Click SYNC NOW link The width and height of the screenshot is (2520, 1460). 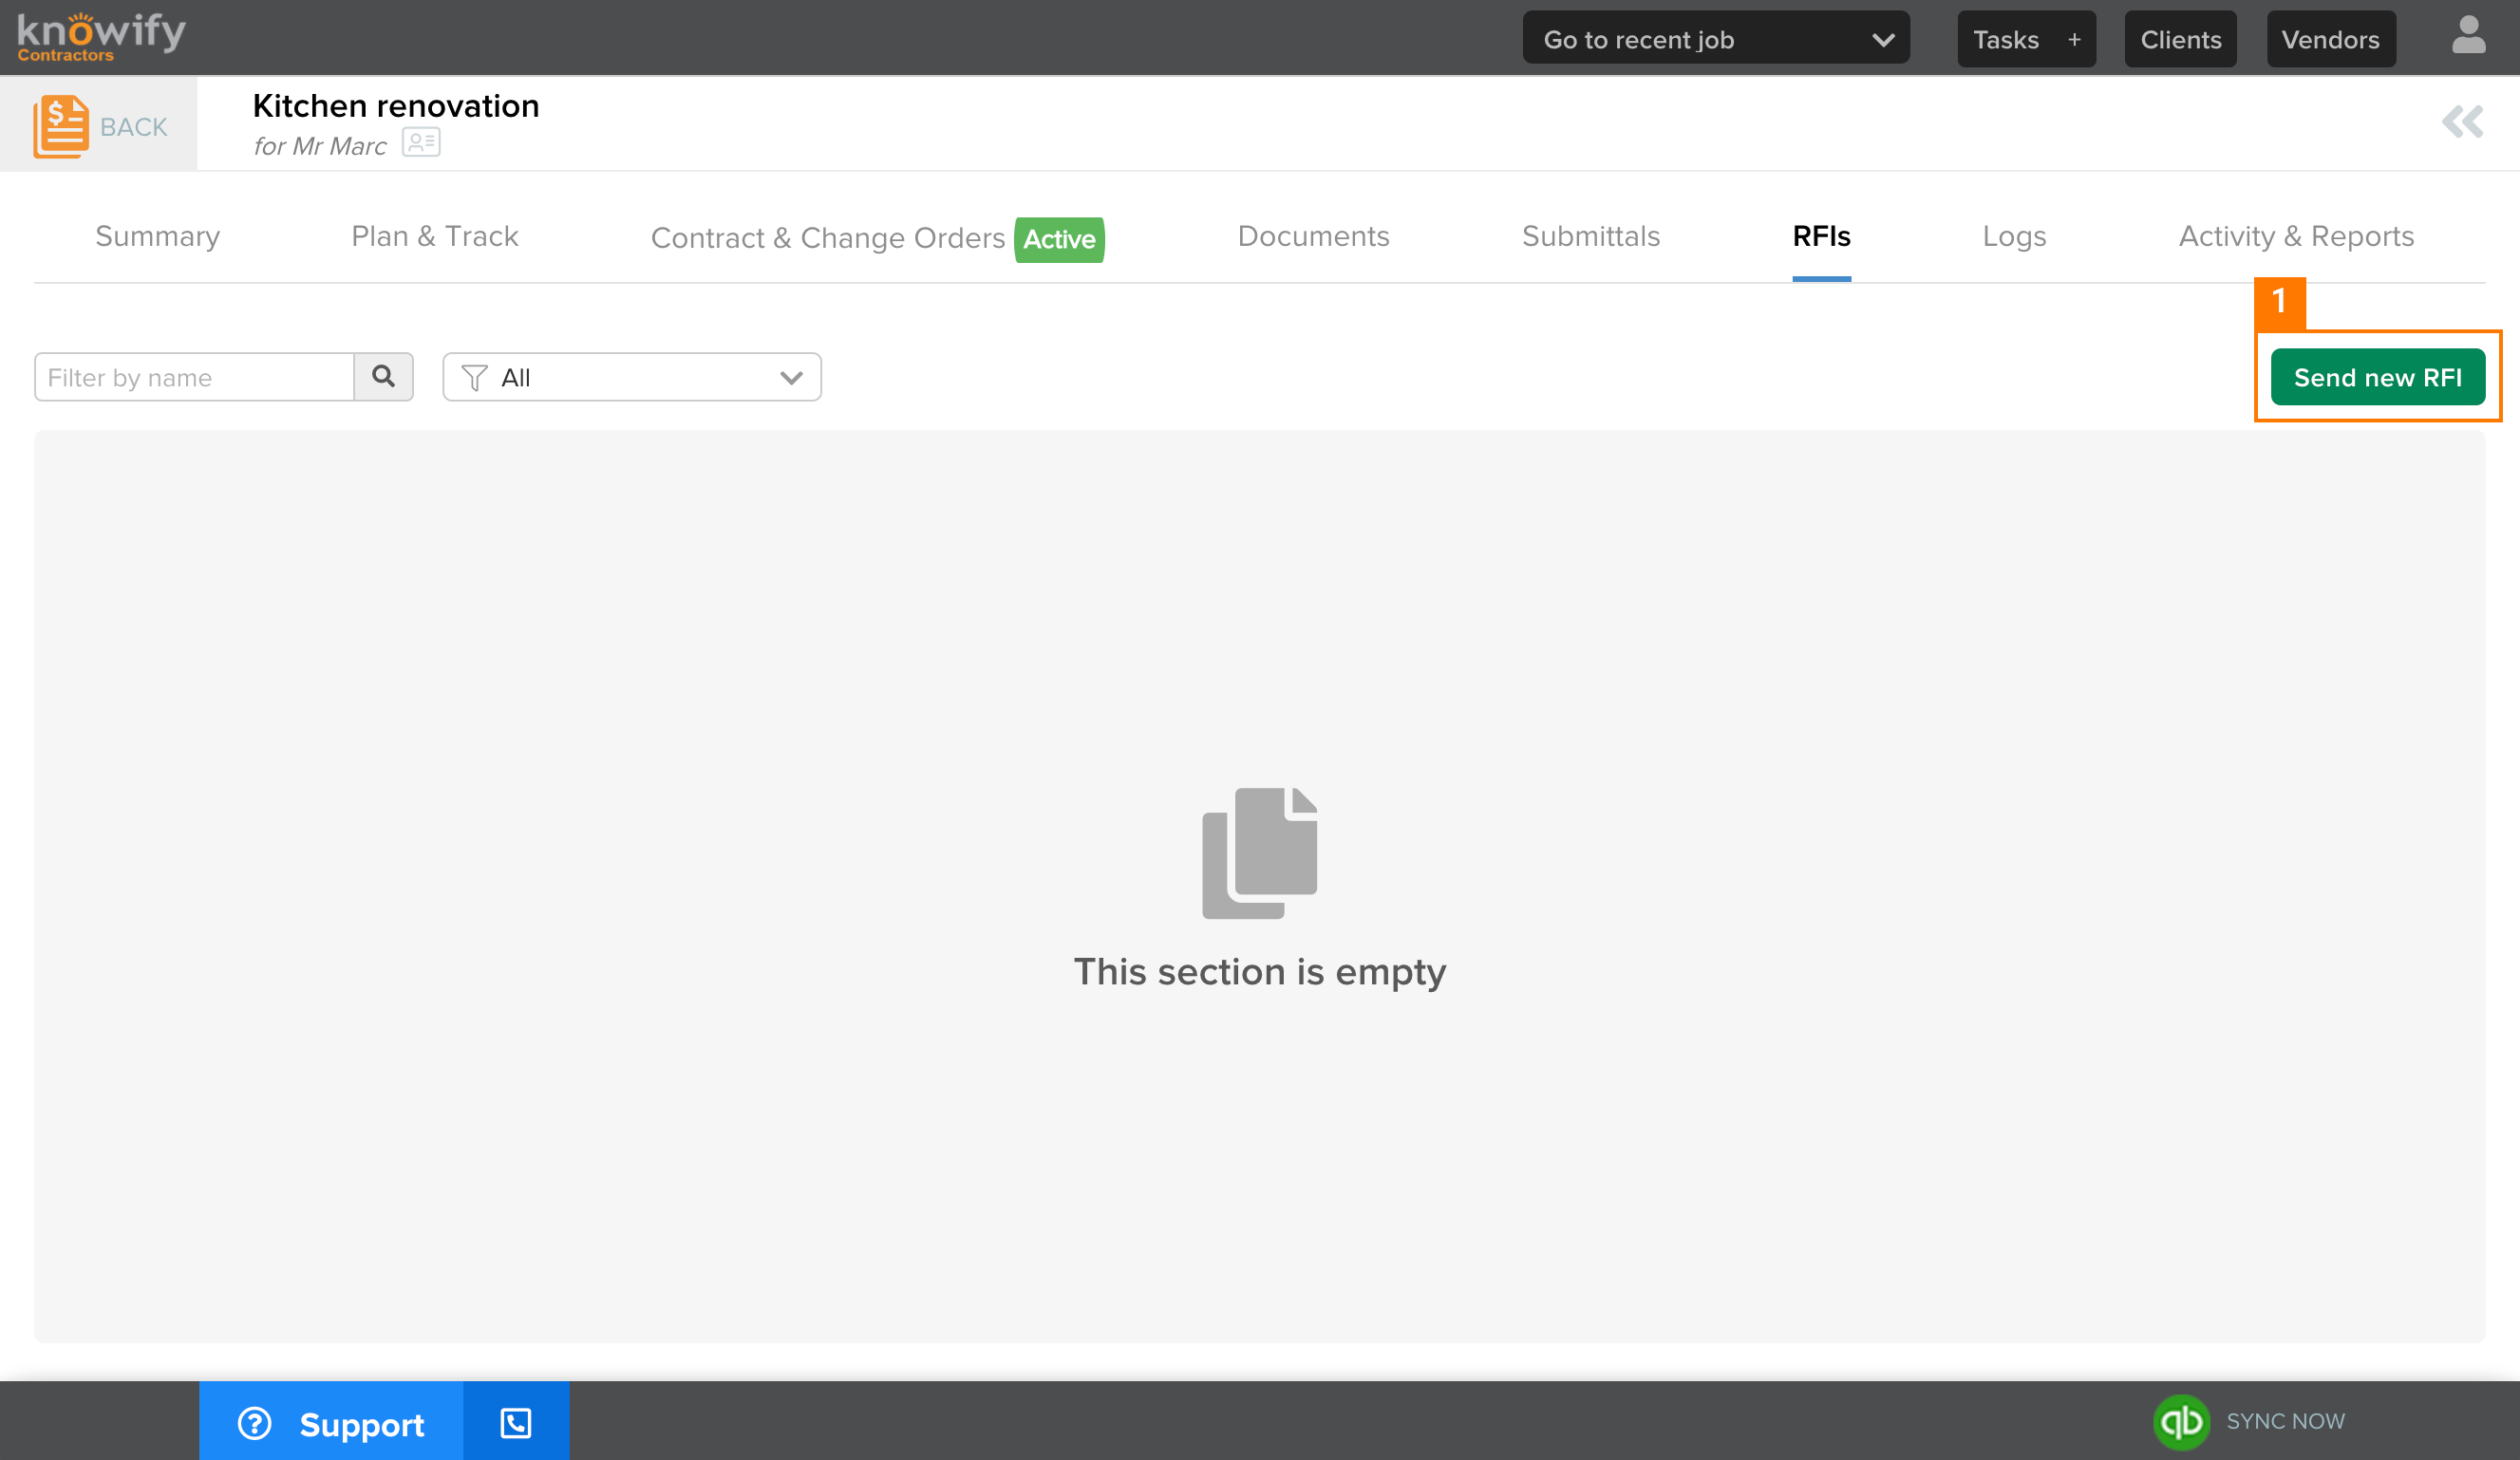(2285, 1421)
